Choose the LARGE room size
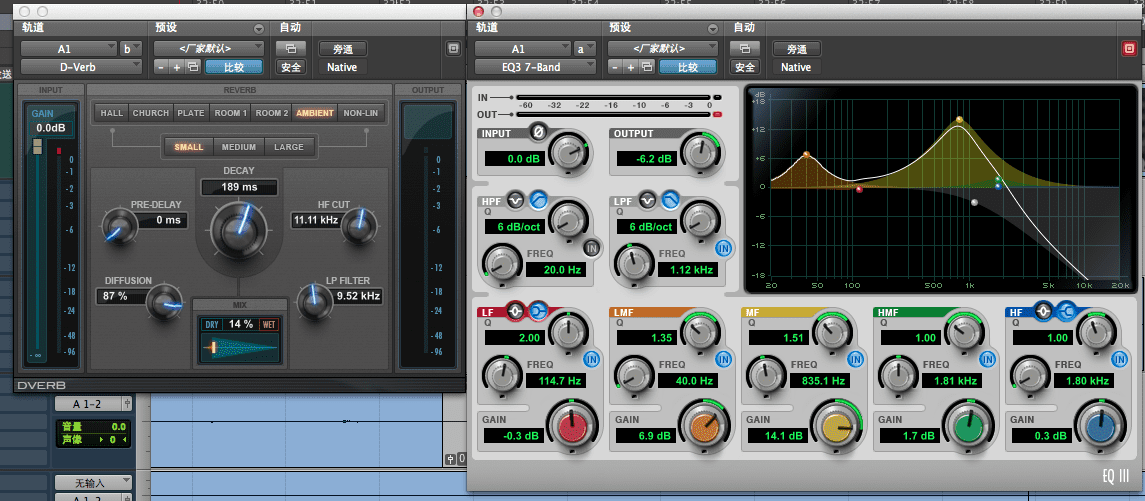Image resolution: width=1145 pixels, height=501 pixels. [x=288, y=147]
